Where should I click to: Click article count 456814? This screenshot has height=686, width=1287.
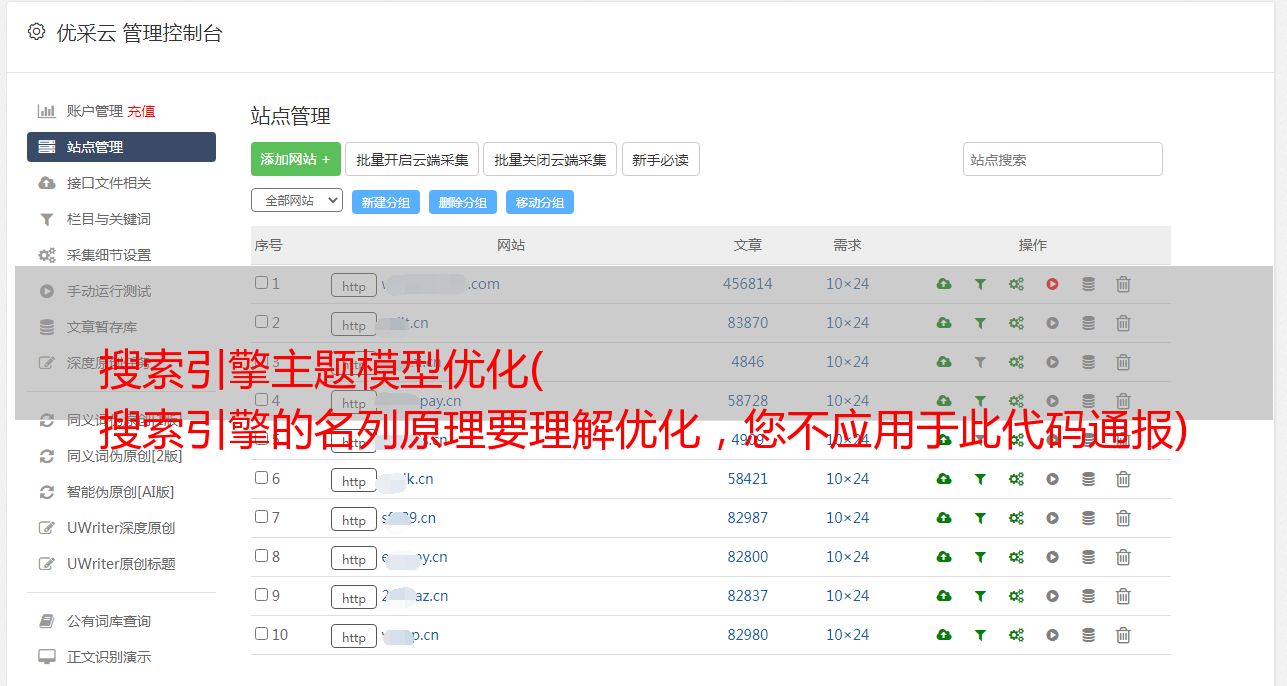click(748, 284)
